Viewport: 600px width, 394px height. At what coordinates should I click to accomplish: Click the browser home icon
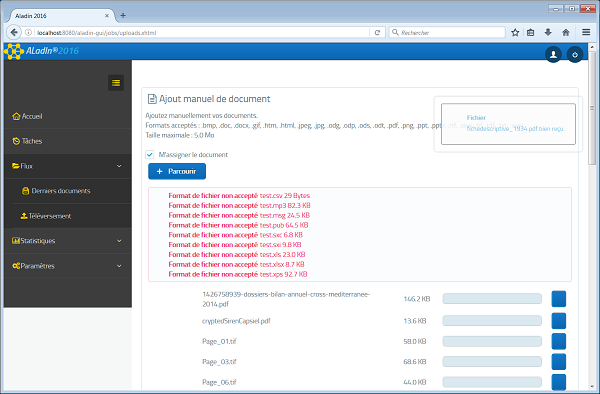coord(566,33)
